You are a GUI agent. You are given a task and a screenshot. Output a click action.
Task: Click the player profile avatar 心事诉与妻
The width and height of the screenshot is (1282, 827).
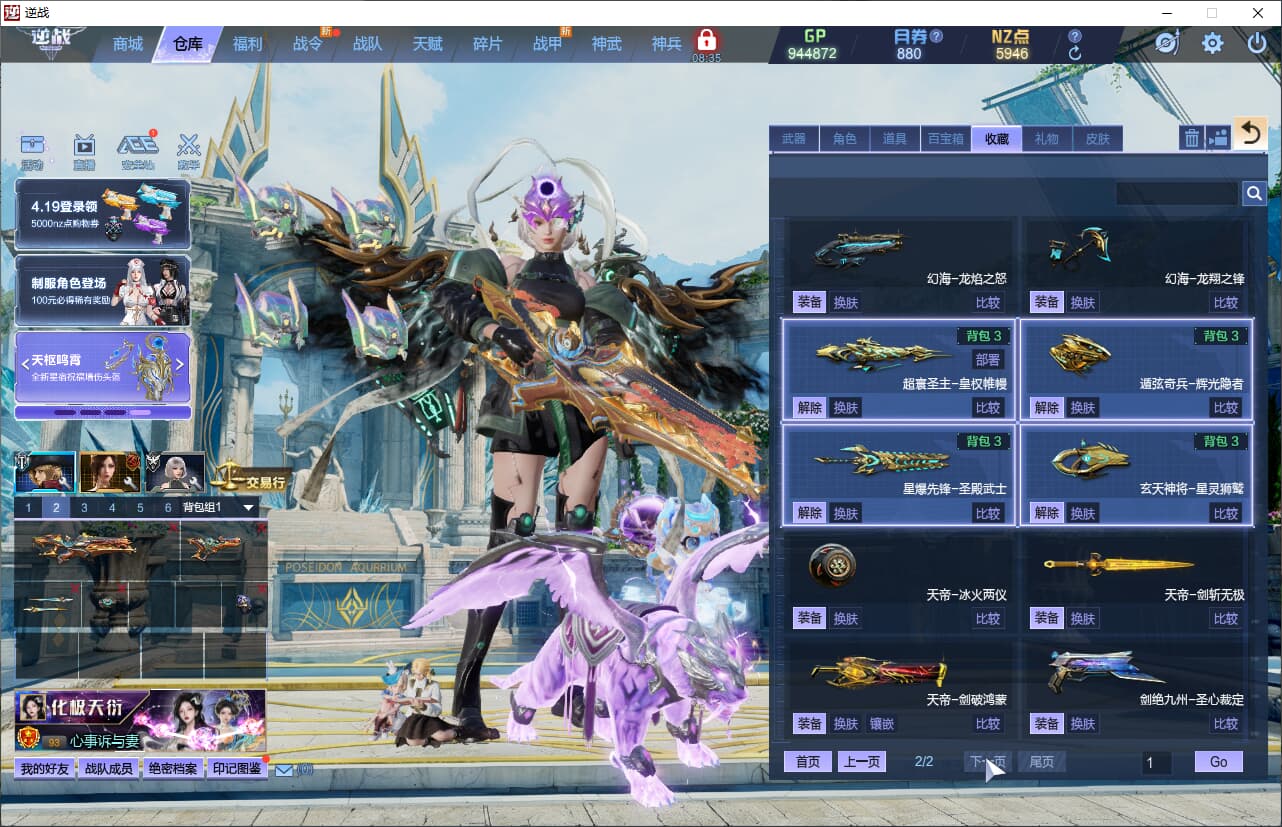click(32, 707)
